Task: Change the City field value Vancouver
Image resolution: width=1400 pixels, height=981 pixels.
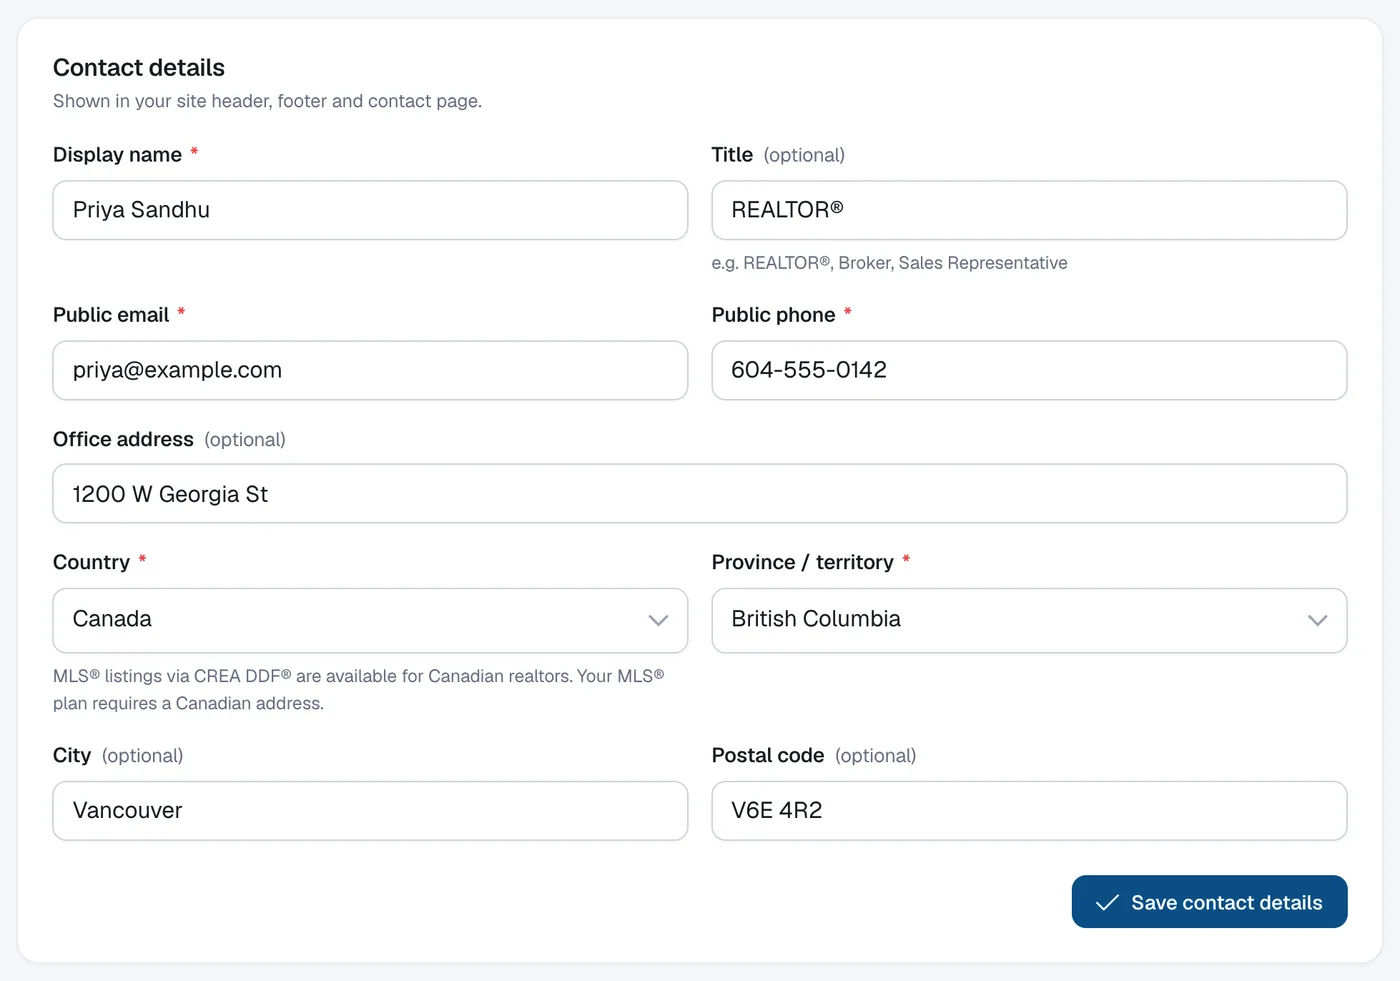Action: [370, 811]
